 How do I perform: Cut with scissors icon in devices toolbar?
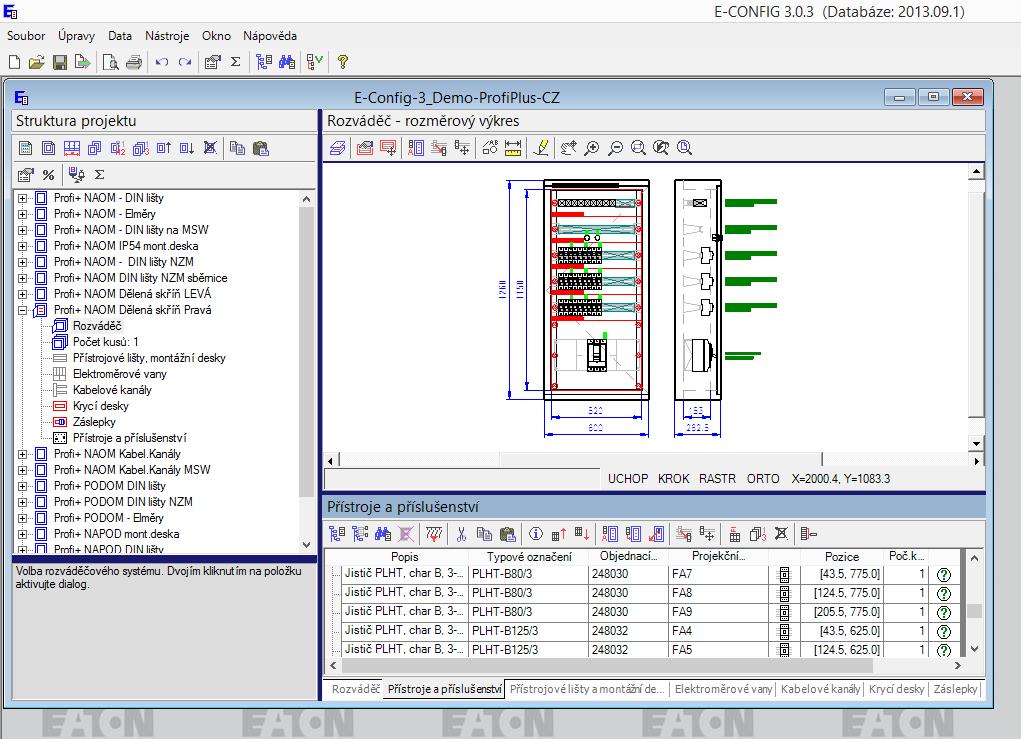coord(461,534)
